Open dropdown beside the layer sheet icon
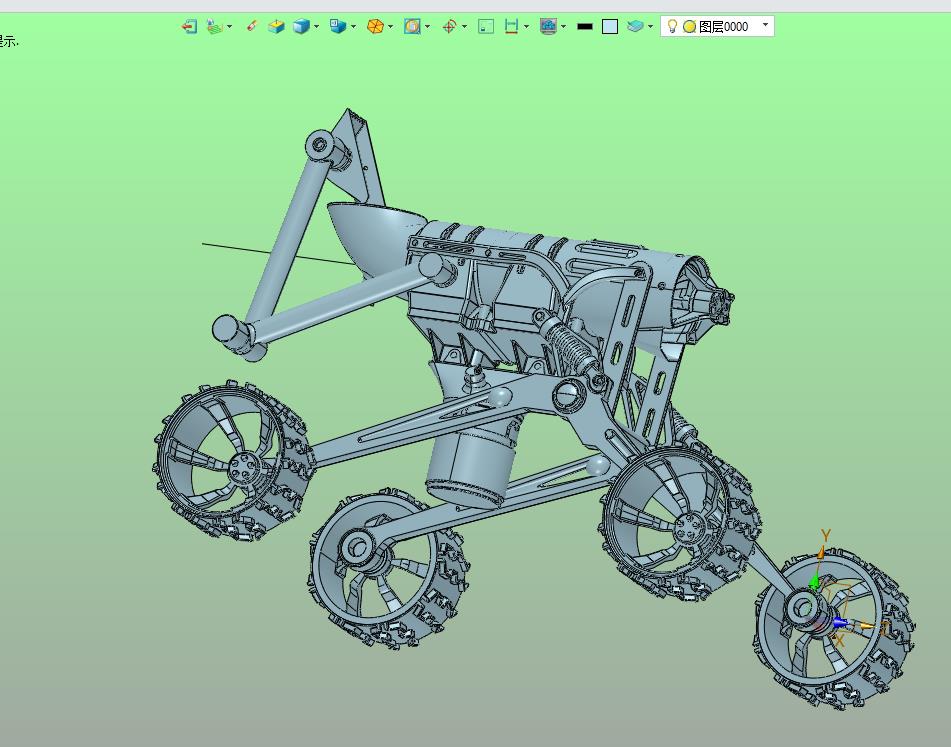Viewport: 951px width, 747px height. (x=650, y=27)
